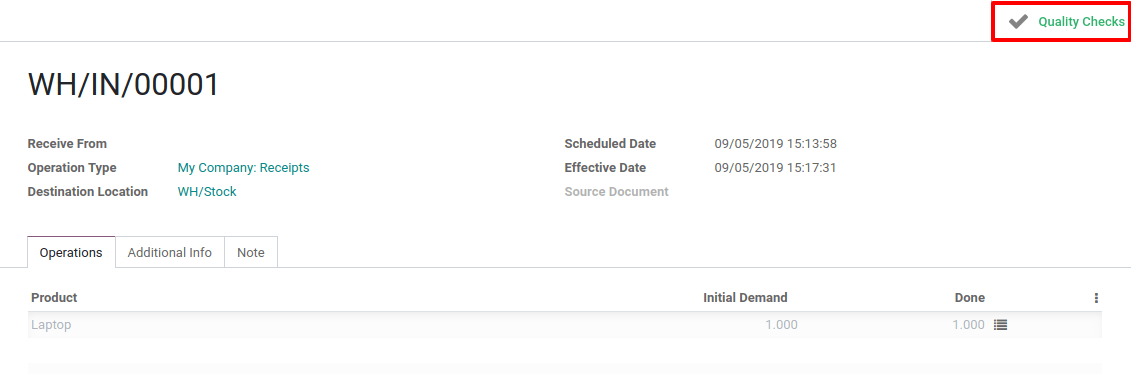Click the Laptop initial demand quantity cell
1131x374 pixels.
click(x=781, y=325)
